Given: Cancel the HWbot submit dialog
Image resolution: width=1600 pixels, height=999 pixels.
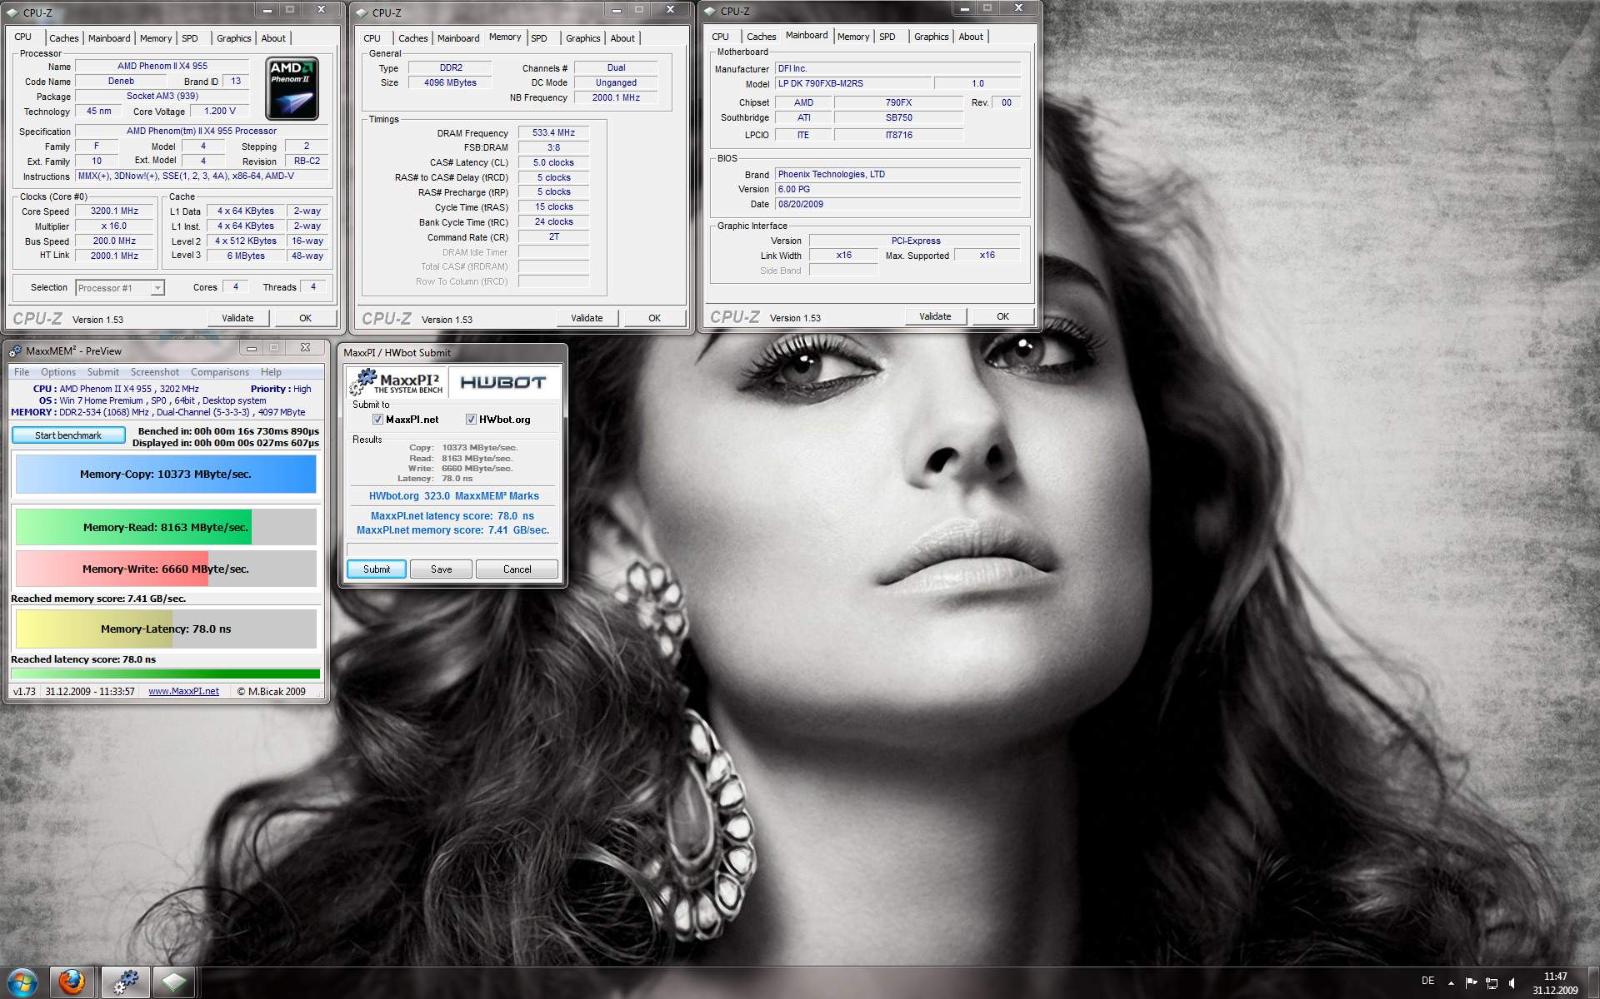Looking at the screenshot, I should [517, 569].
